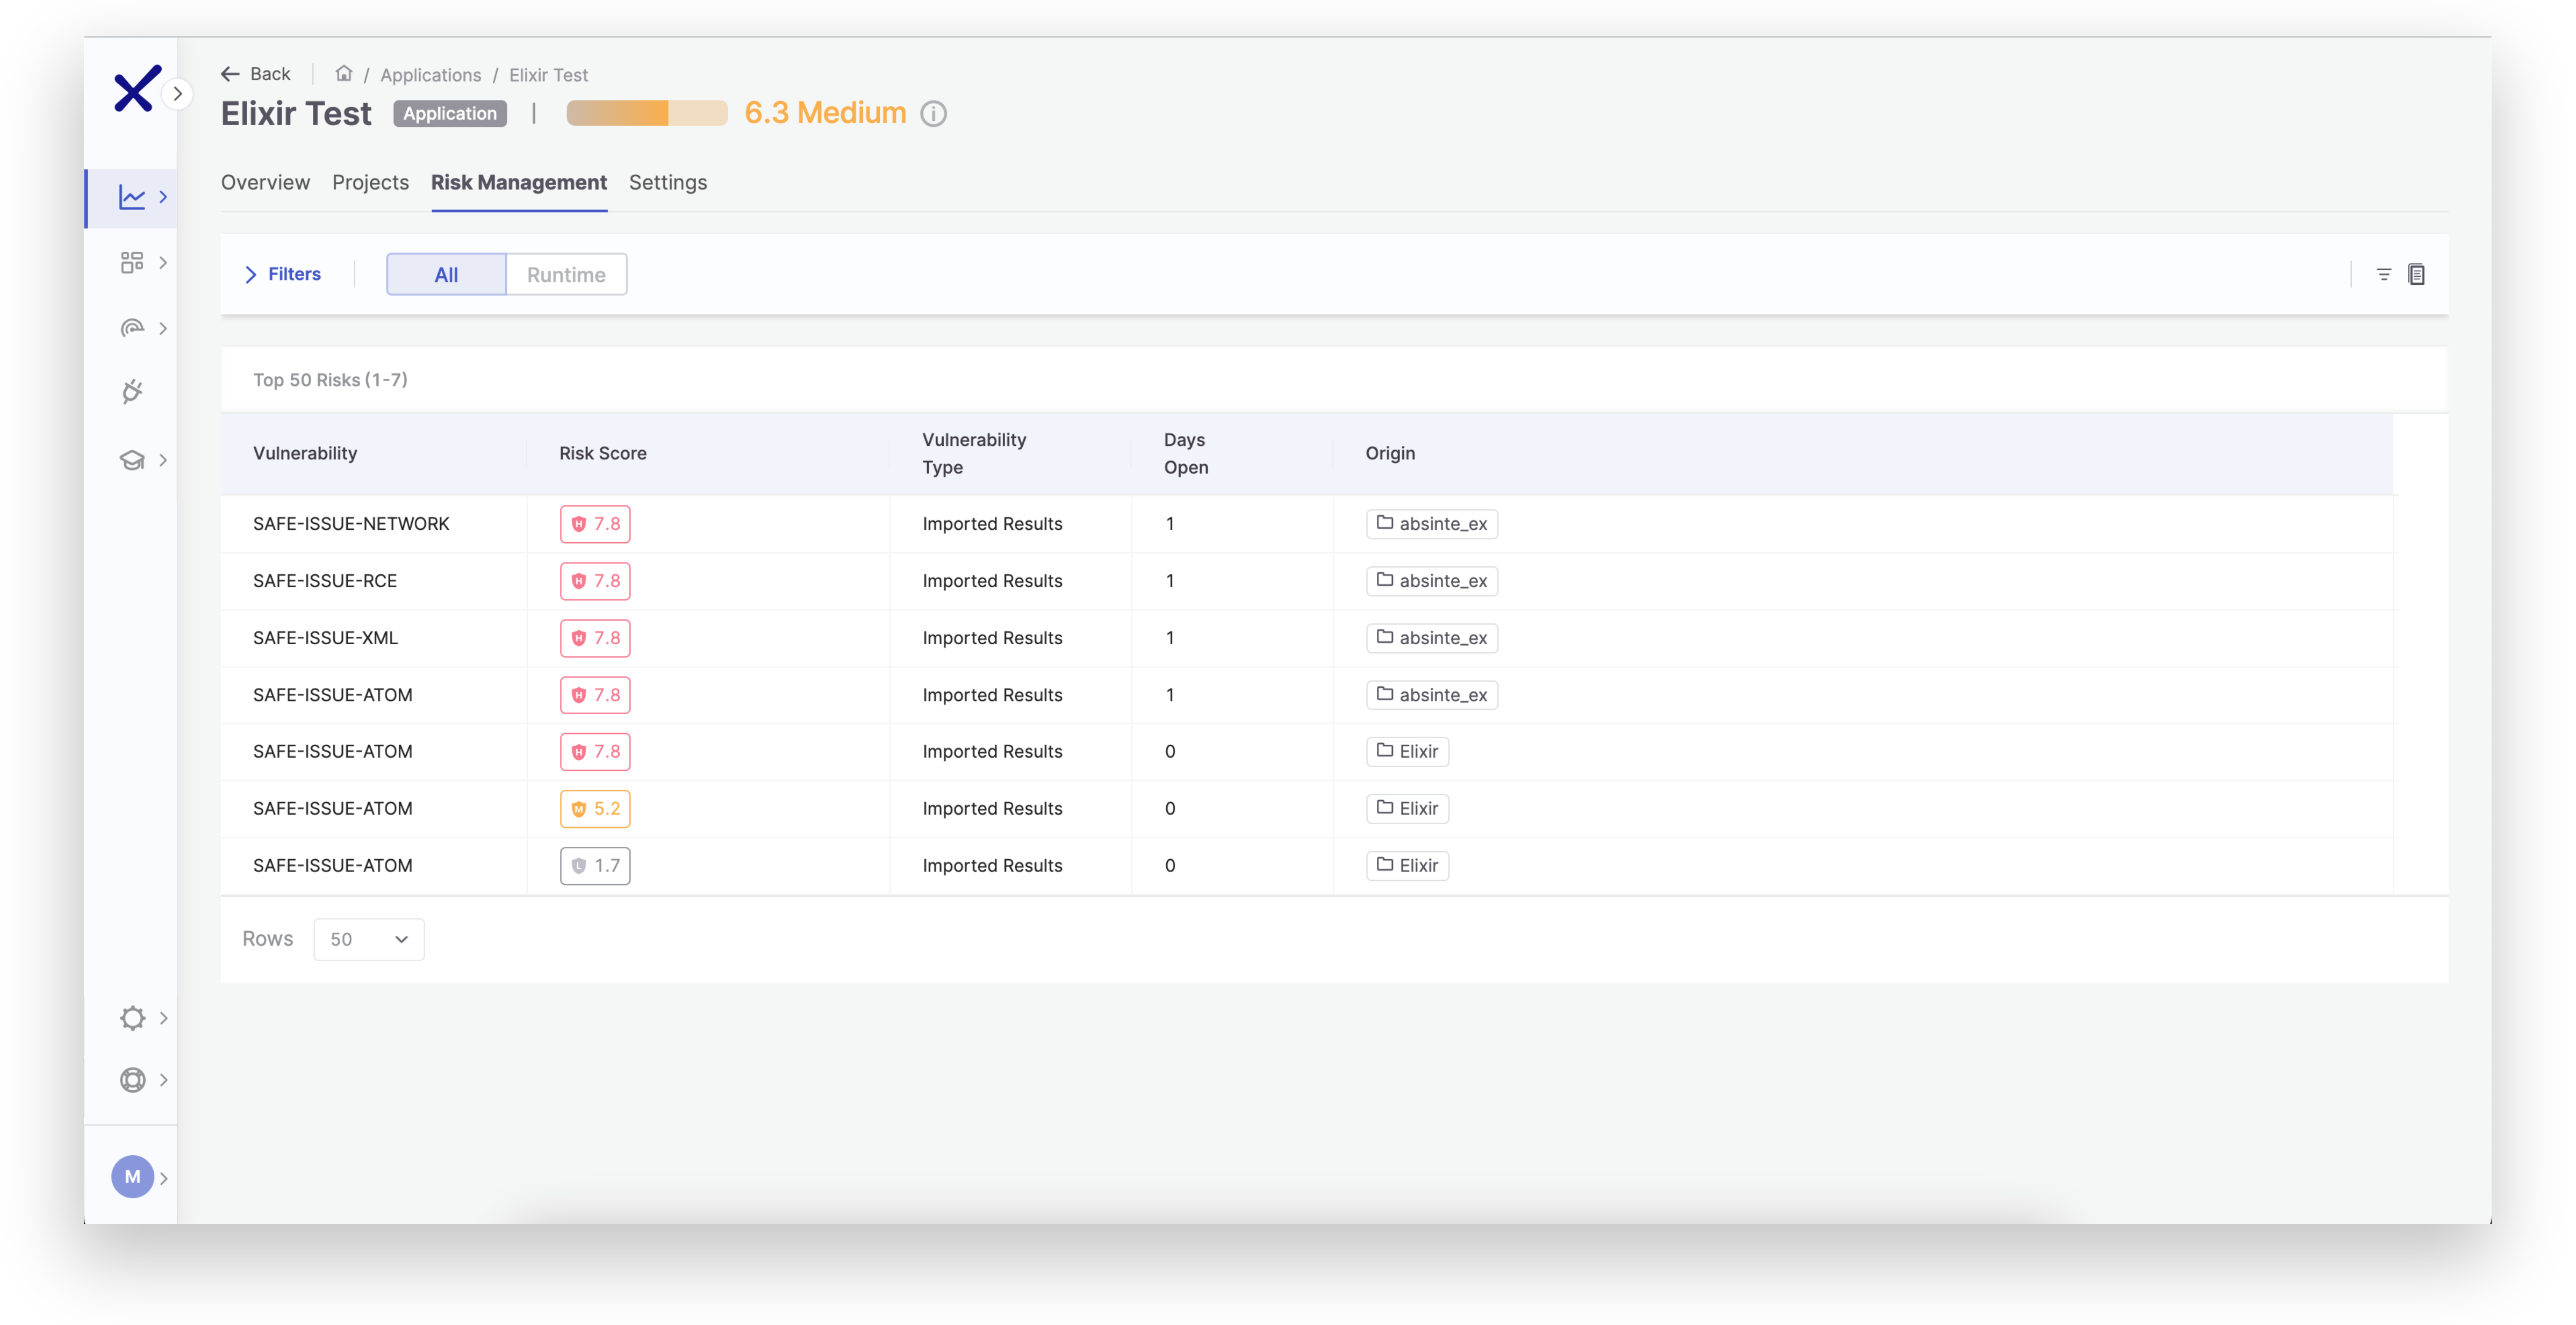
Task: Open the export report clipboard icon
Action: pyautogui.click(x=2416, y=274)
